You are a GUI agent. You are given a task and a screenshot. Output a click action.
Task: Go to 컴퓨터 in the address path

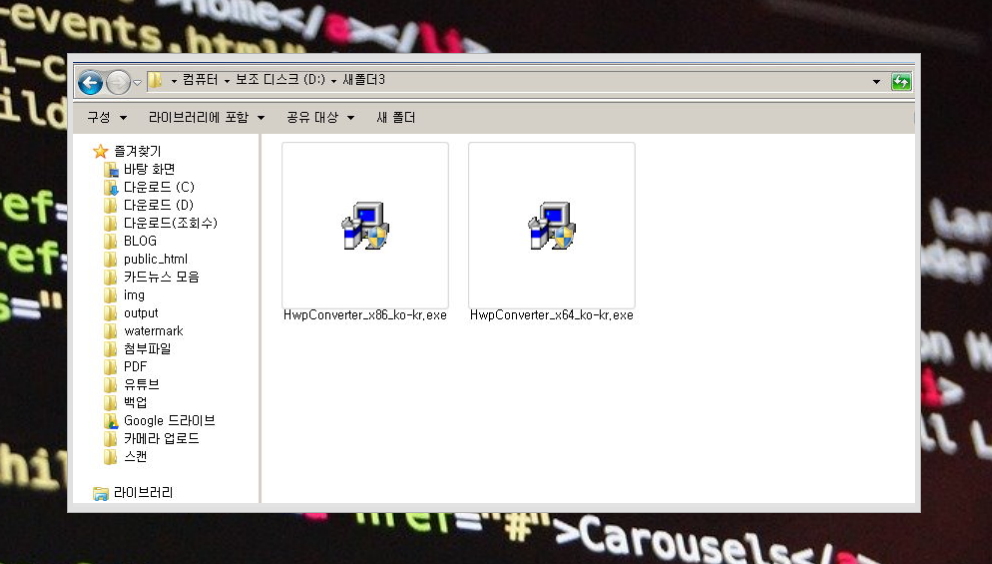pos(200,80)
